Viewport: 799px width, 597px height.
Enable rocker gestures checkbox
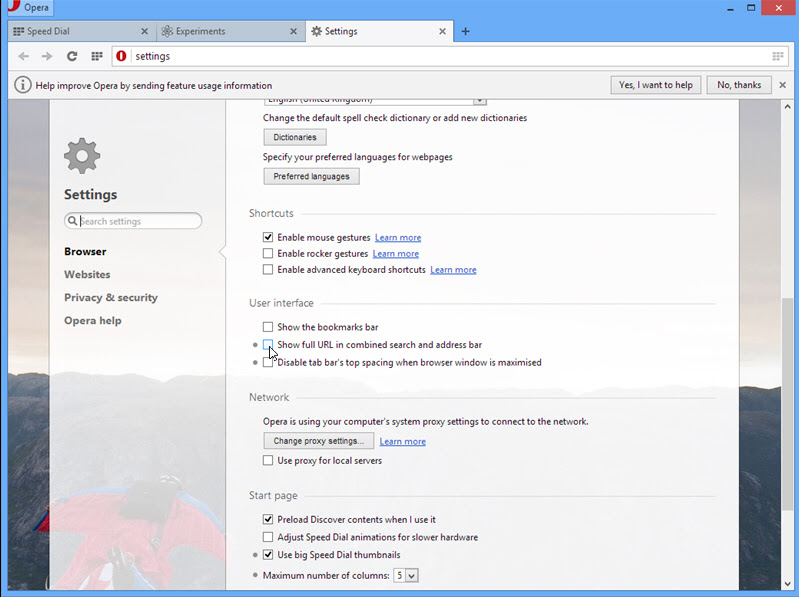click(268, 253)
